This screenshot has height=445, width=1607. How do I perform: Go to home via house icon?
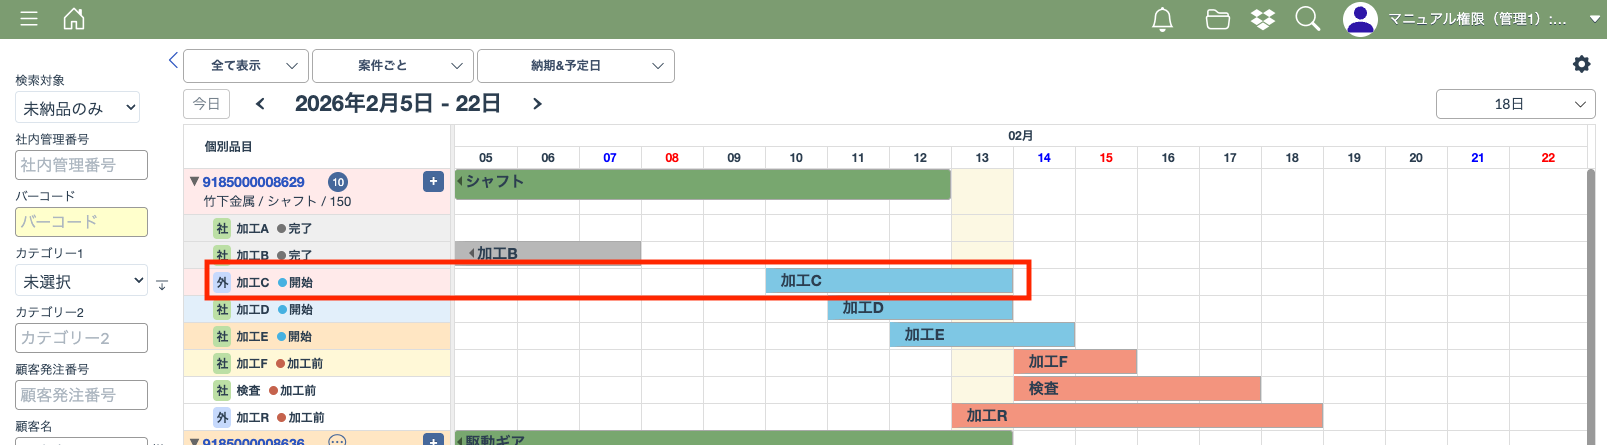(74, 19)
